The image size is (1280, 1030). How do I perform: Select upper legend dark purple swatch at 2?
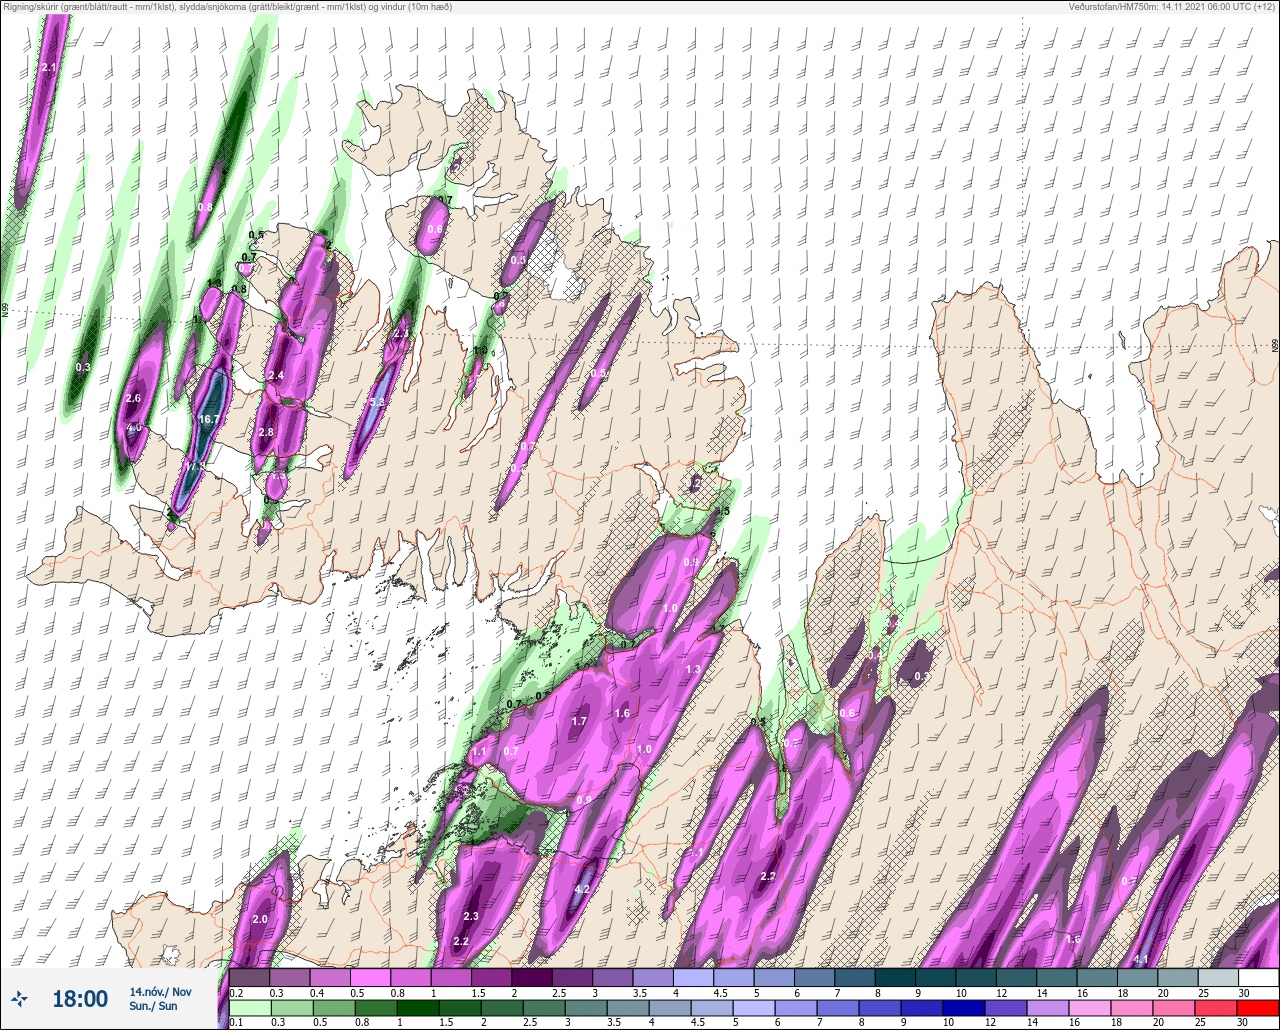[x=532, y=977]
